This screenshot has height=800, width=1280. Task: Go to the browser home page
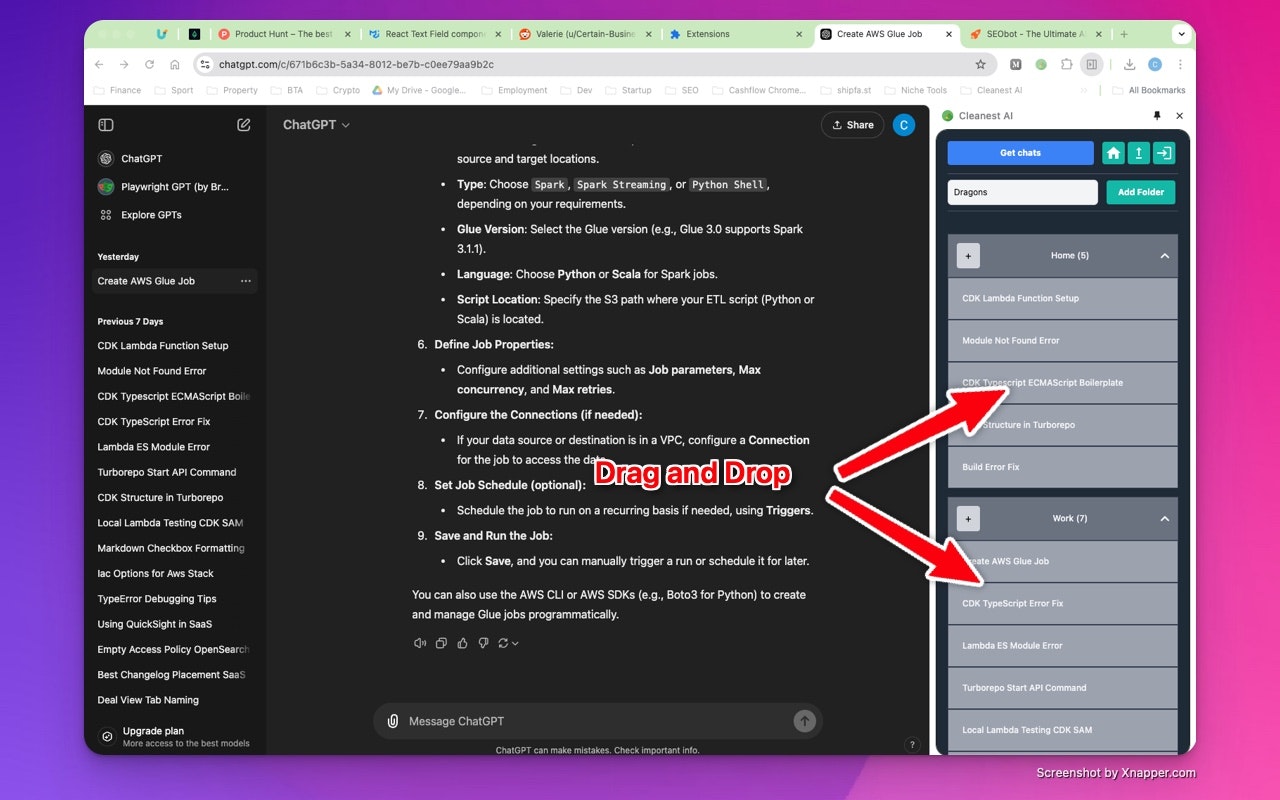[x=175, y=64]
